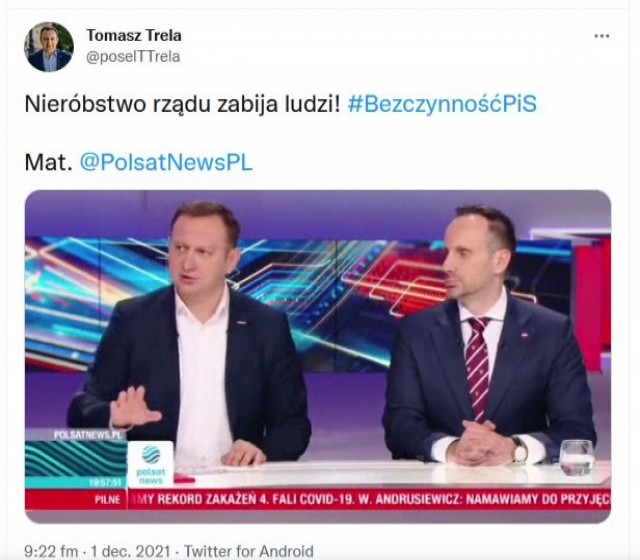Screen dimensions: 640x560
Task: Open the @PolsatNewsPL mention
Action: (166, 162)
